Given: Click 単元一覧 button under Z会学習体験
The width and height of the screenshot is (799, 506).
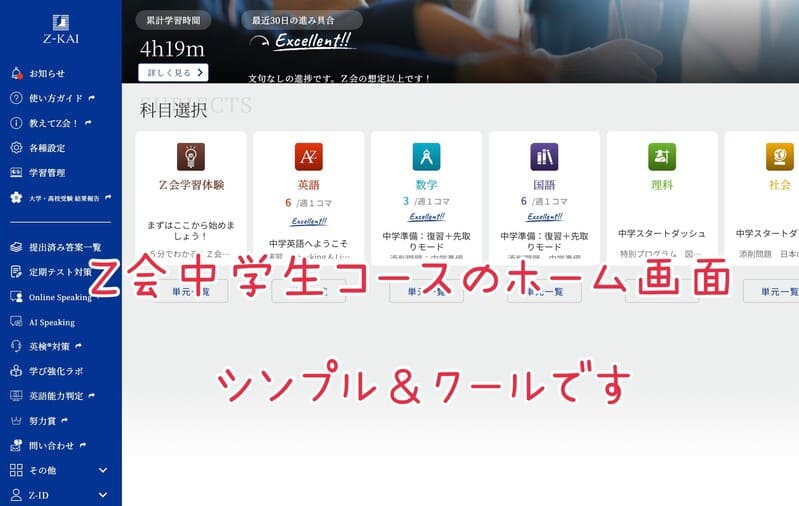Looking at the screenshot, I should 191,291.
